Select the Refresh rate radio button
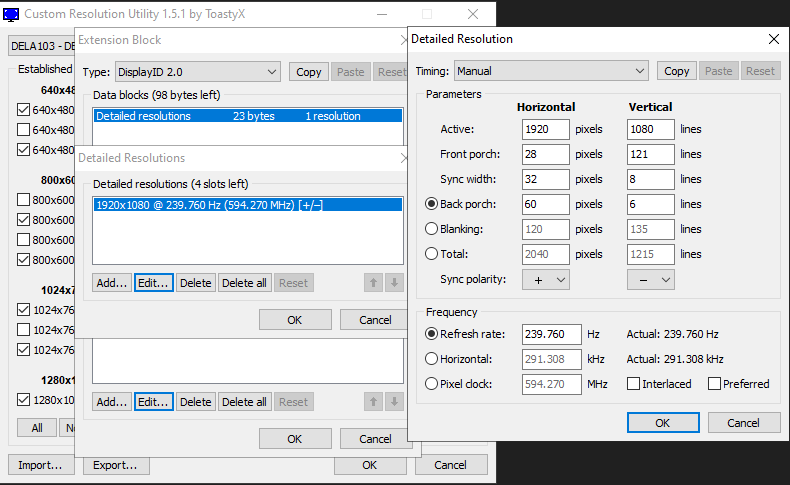Screen dimensions: 790x485 pos(431,334)
